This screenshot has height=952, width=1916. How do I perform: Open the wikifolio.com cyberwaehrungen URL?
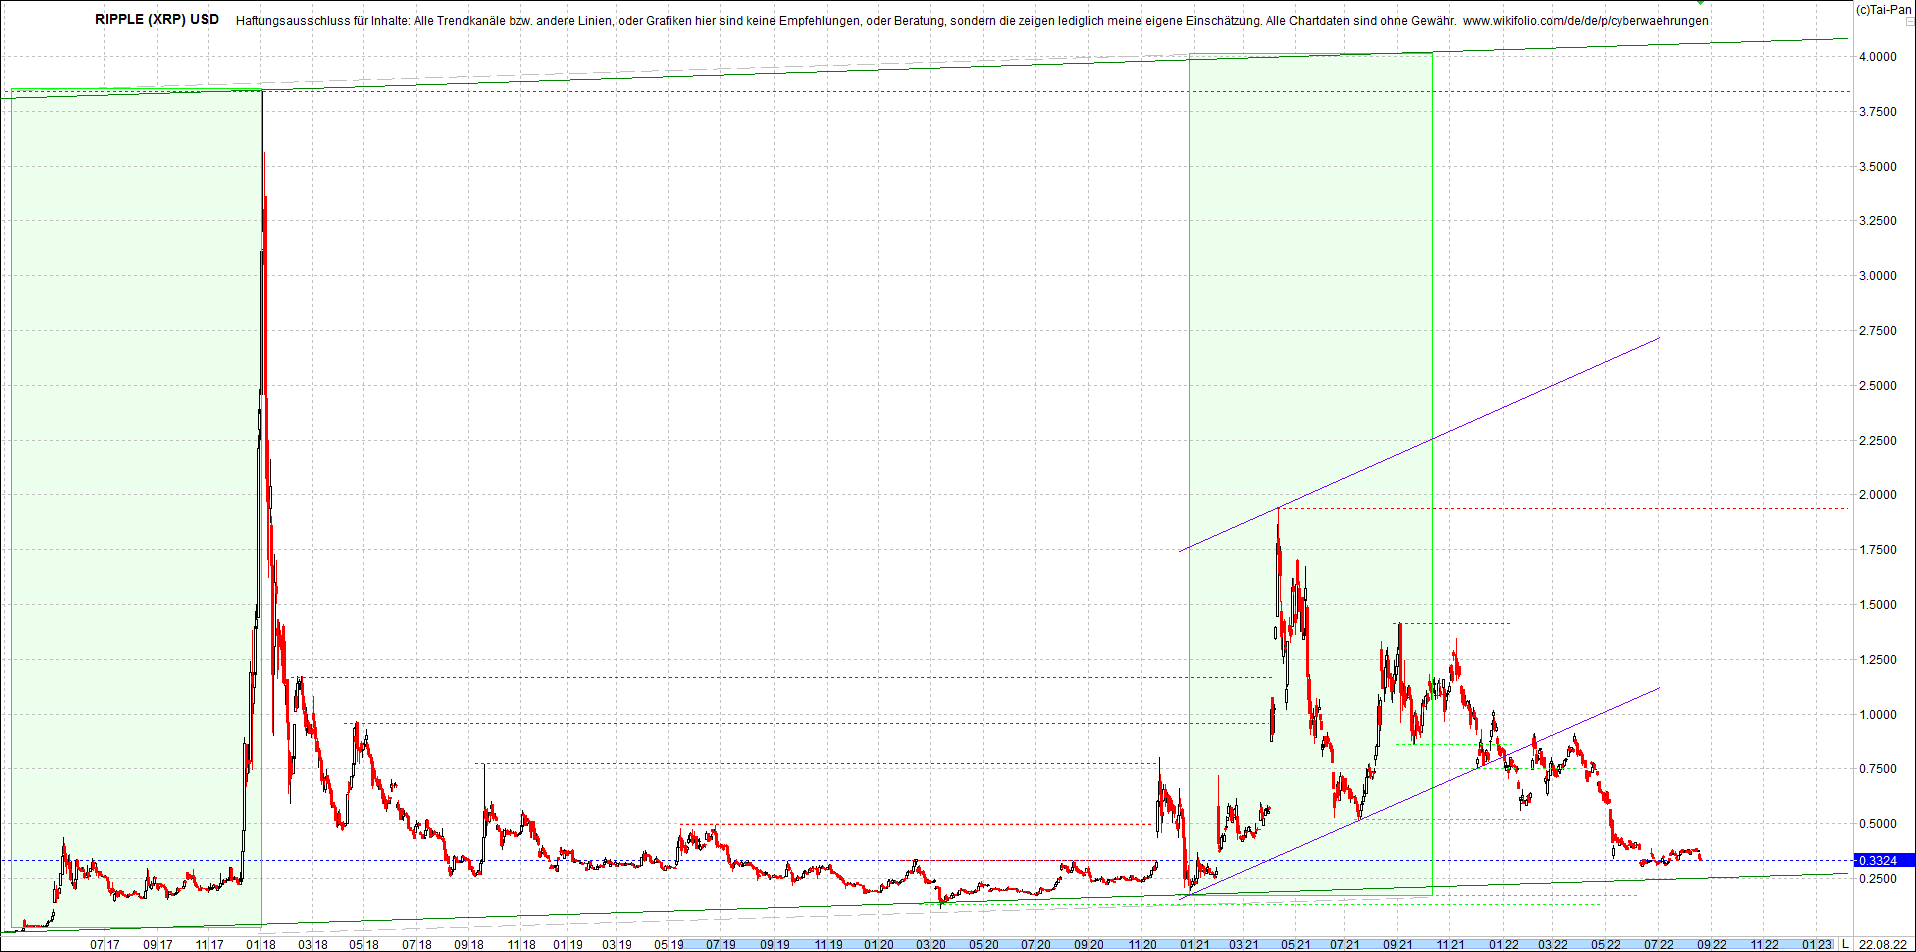pos(1585,21)
